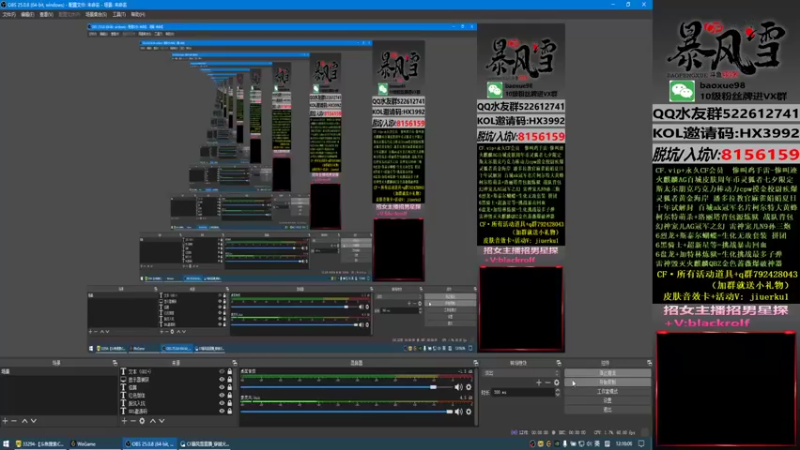
Task: Move the selected source up
Action: 153,421
